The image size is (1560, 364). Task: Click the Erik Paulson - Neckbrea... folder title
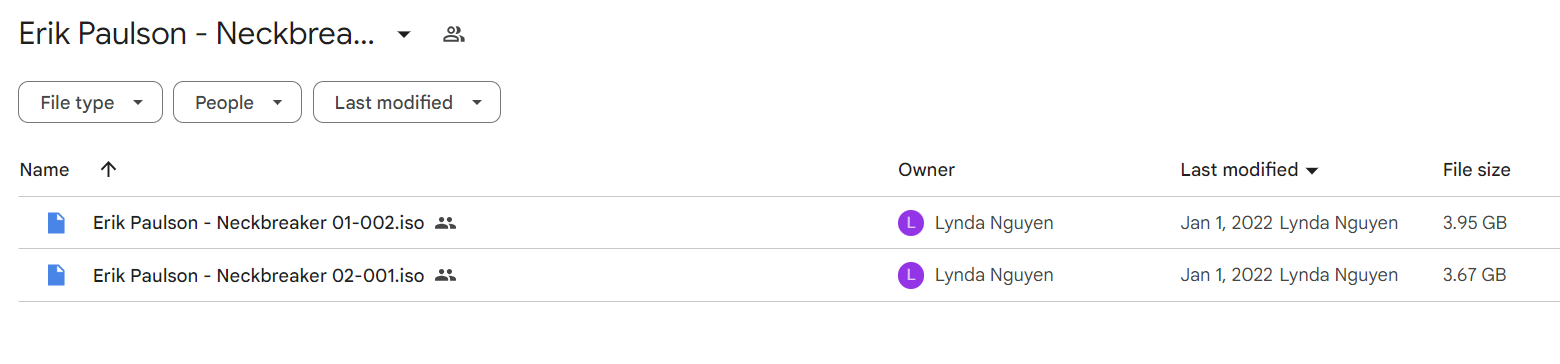click(x=197, y=35)
